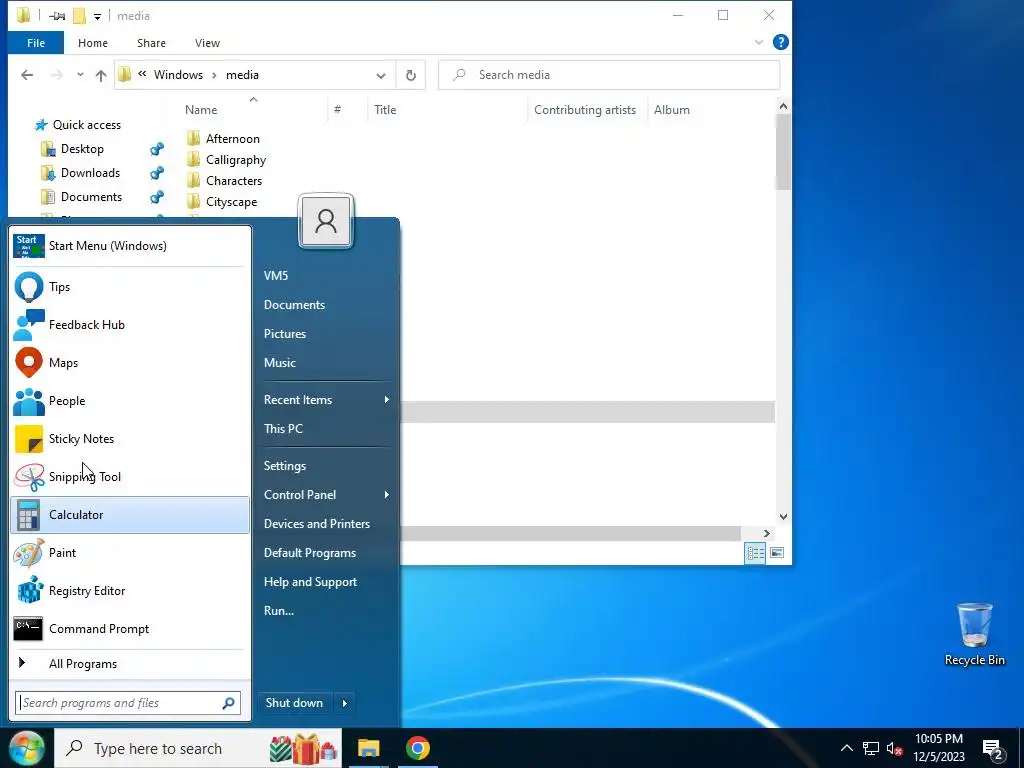Click the search magnifier in Start menu
The image size is (1024, 768).
229,703
